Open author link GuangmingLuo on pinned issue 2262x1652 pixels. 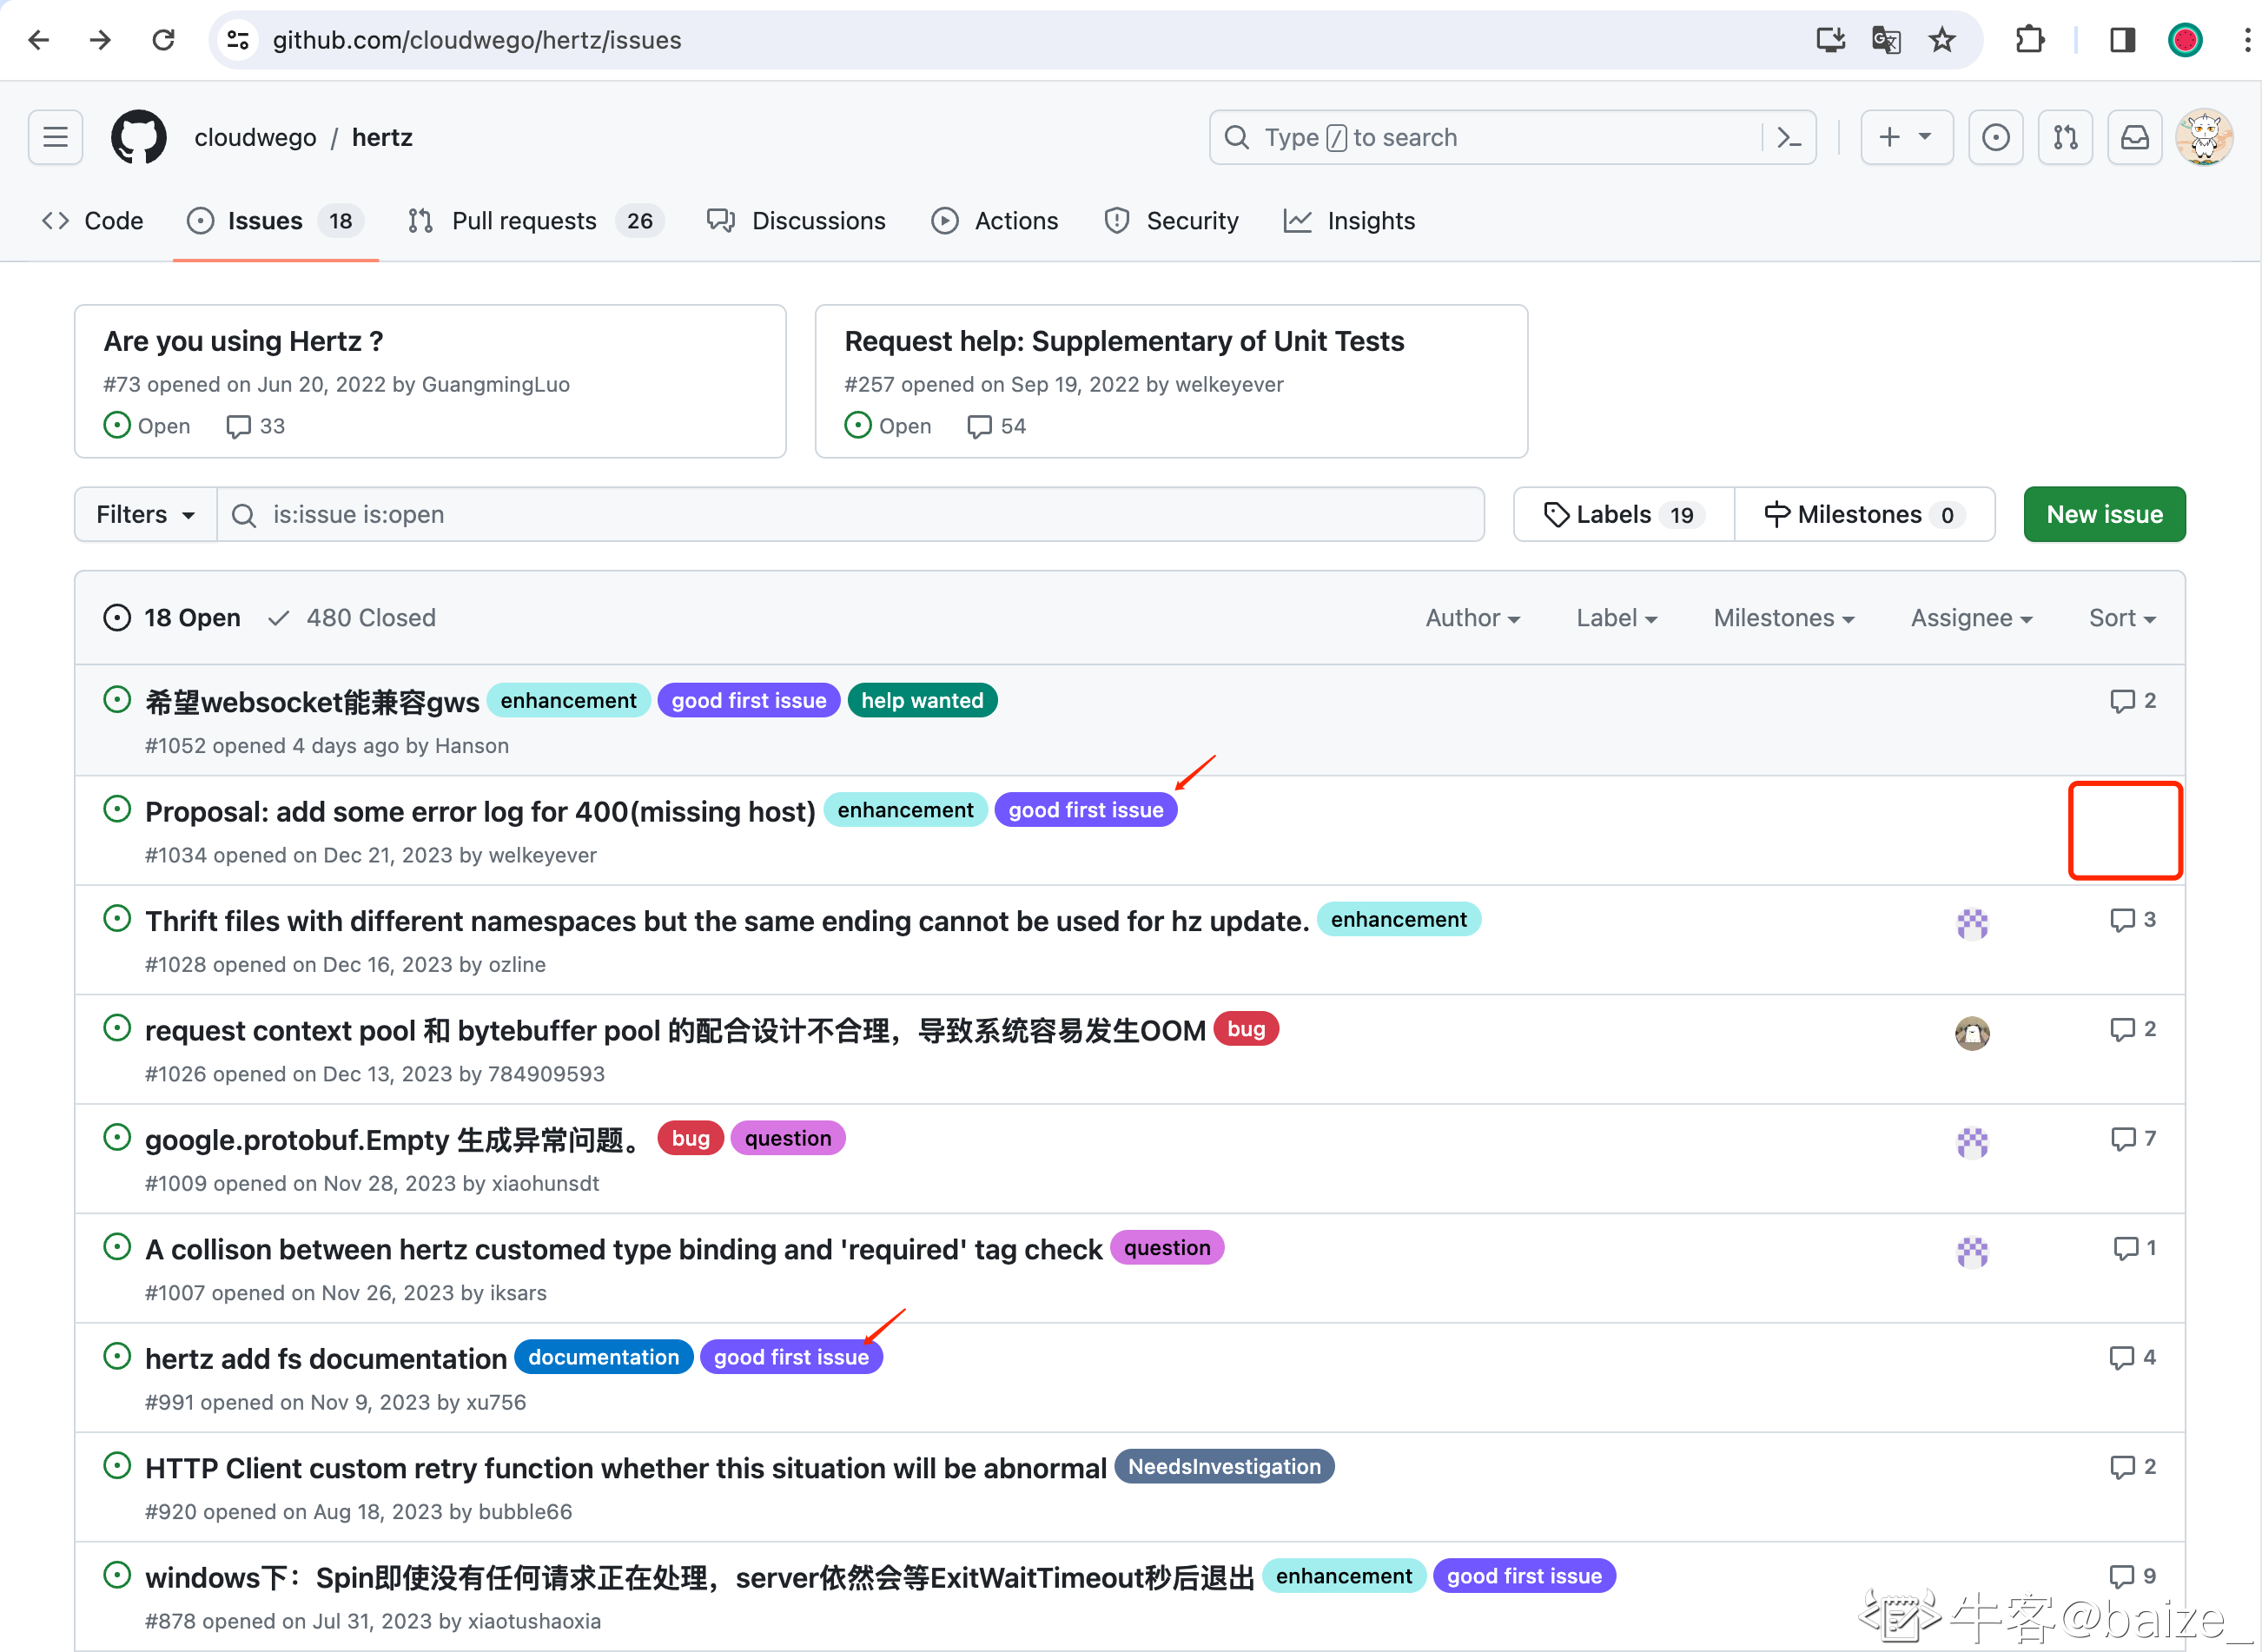click(x=495, y=384)
